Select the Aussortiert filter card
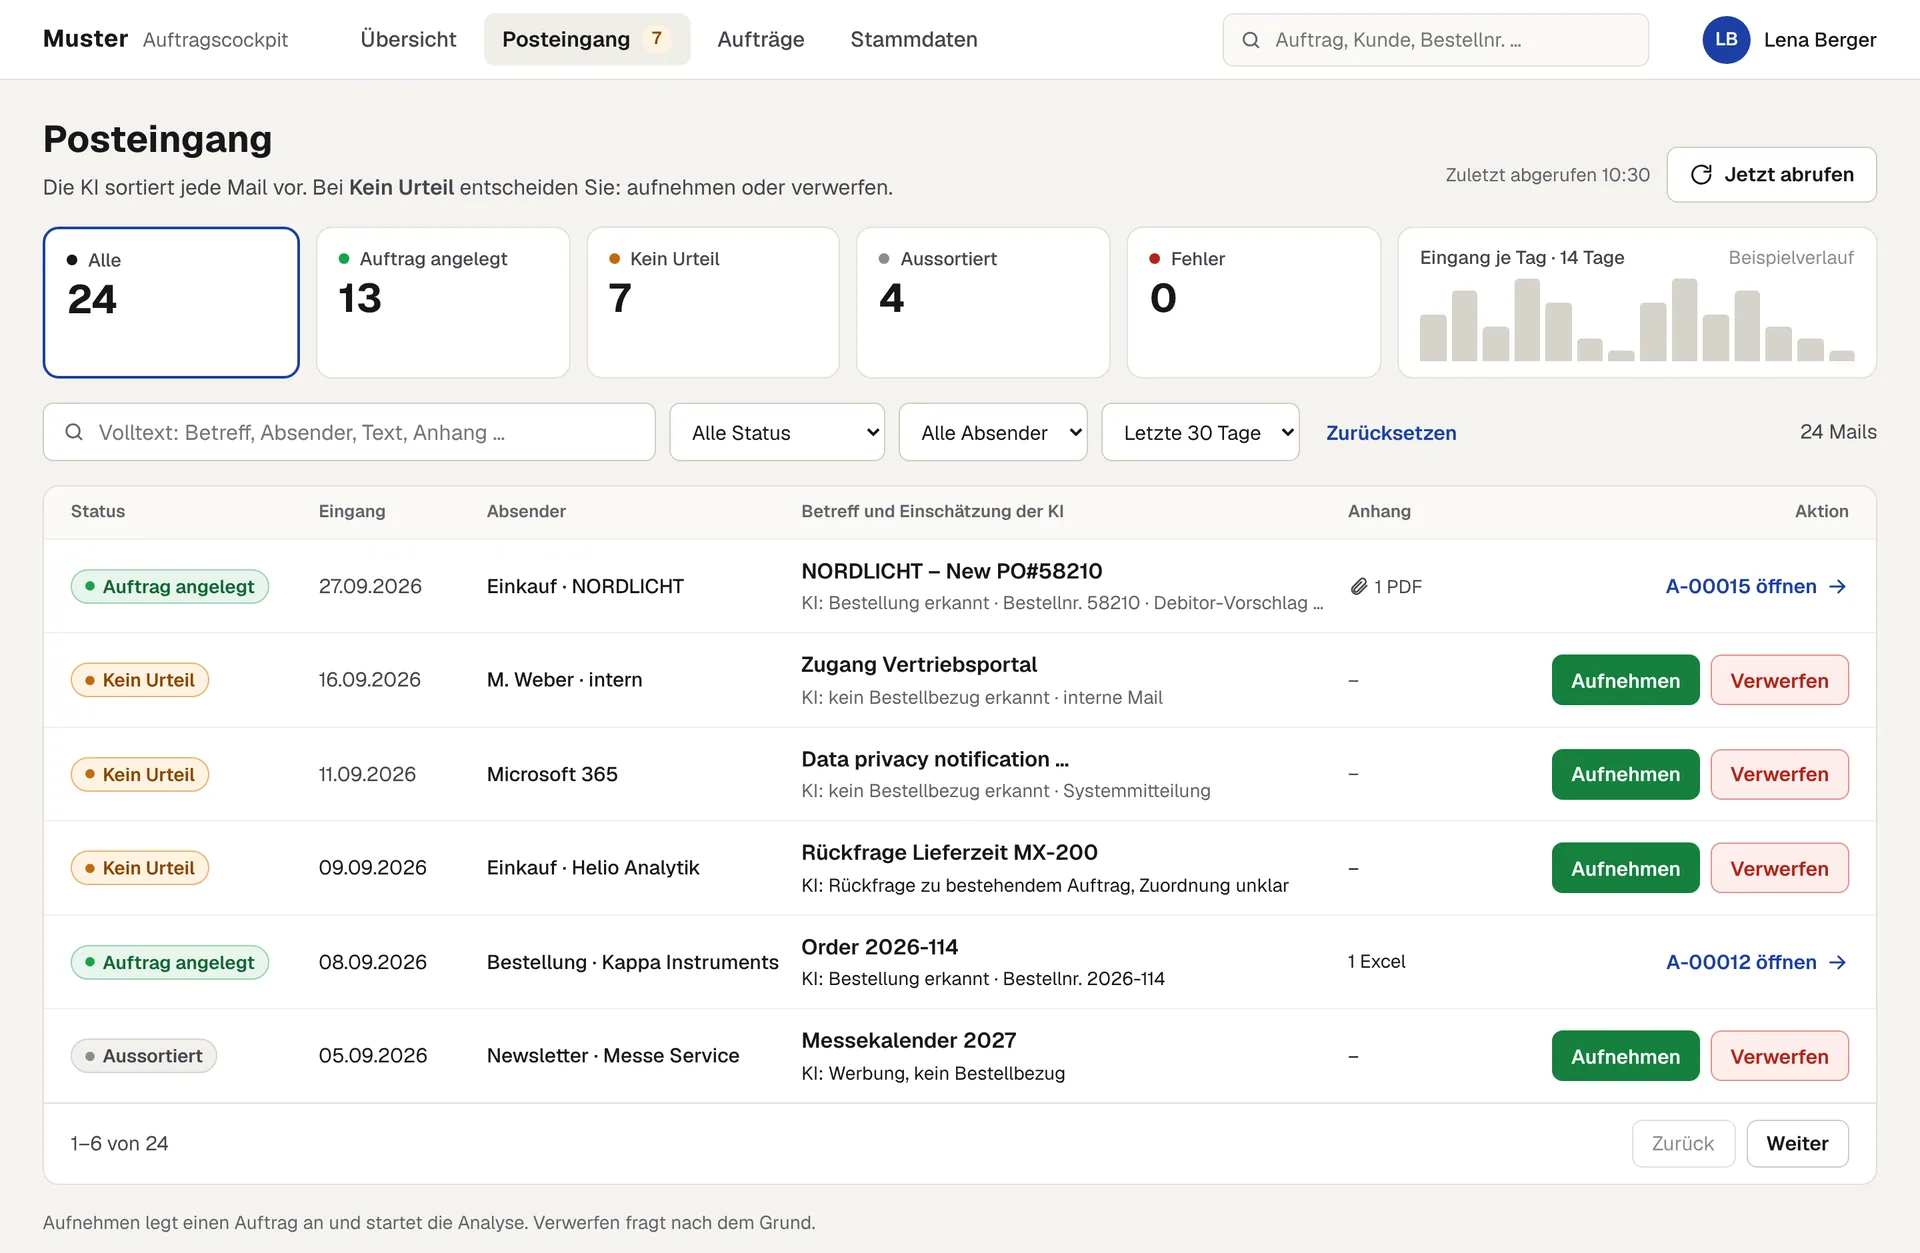 (x=983, y=302)
